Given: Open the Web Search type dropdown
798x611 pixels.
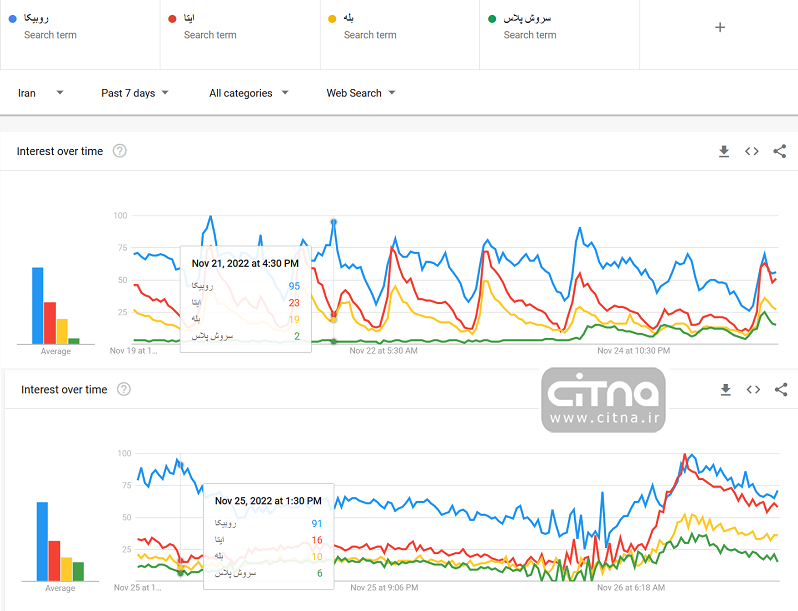Looking at the screenshot, I should click(x=361, y=93).
